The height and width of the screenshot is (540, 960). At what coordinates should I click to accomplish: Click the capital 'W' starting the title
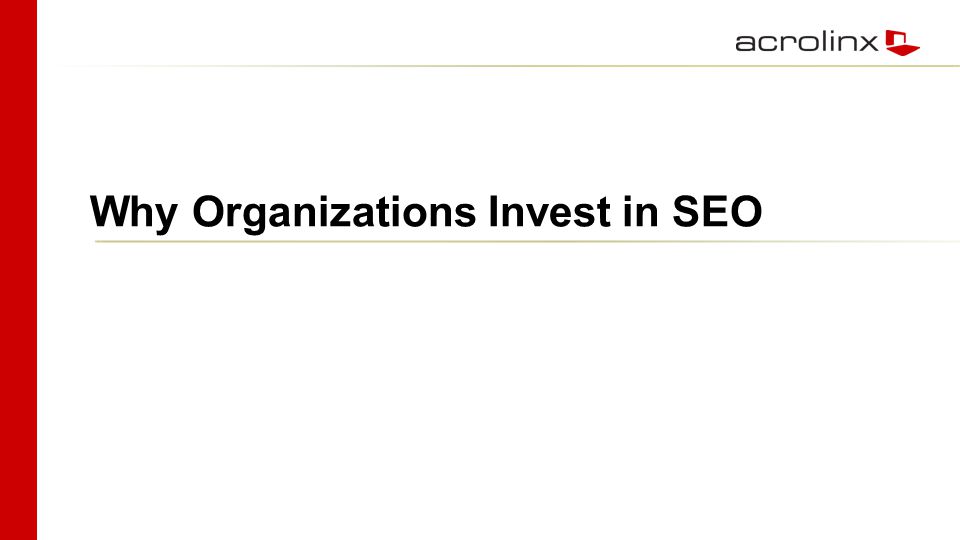point(111,211)
